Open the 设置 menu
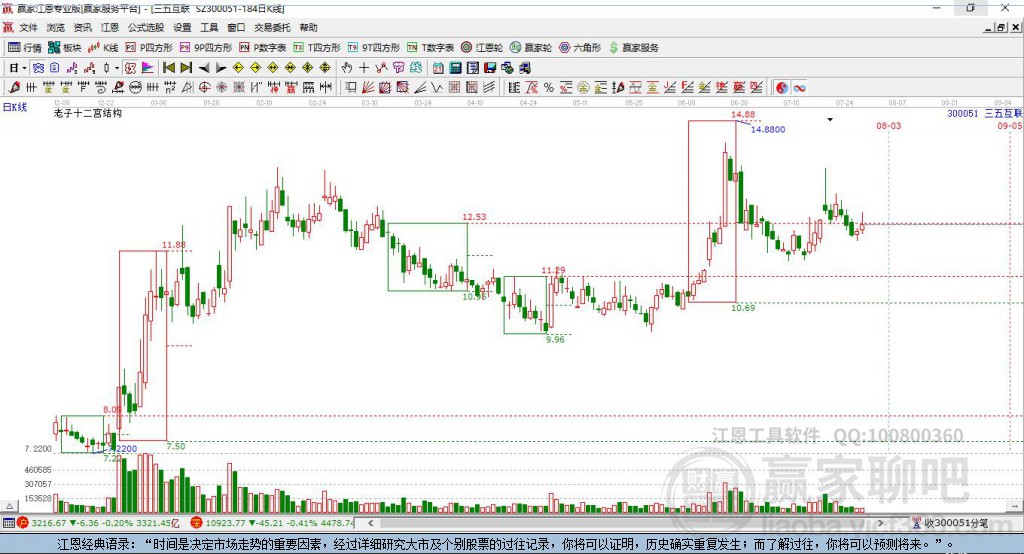The width and height of the screenshot is (1024, 554). click(182, 27)
